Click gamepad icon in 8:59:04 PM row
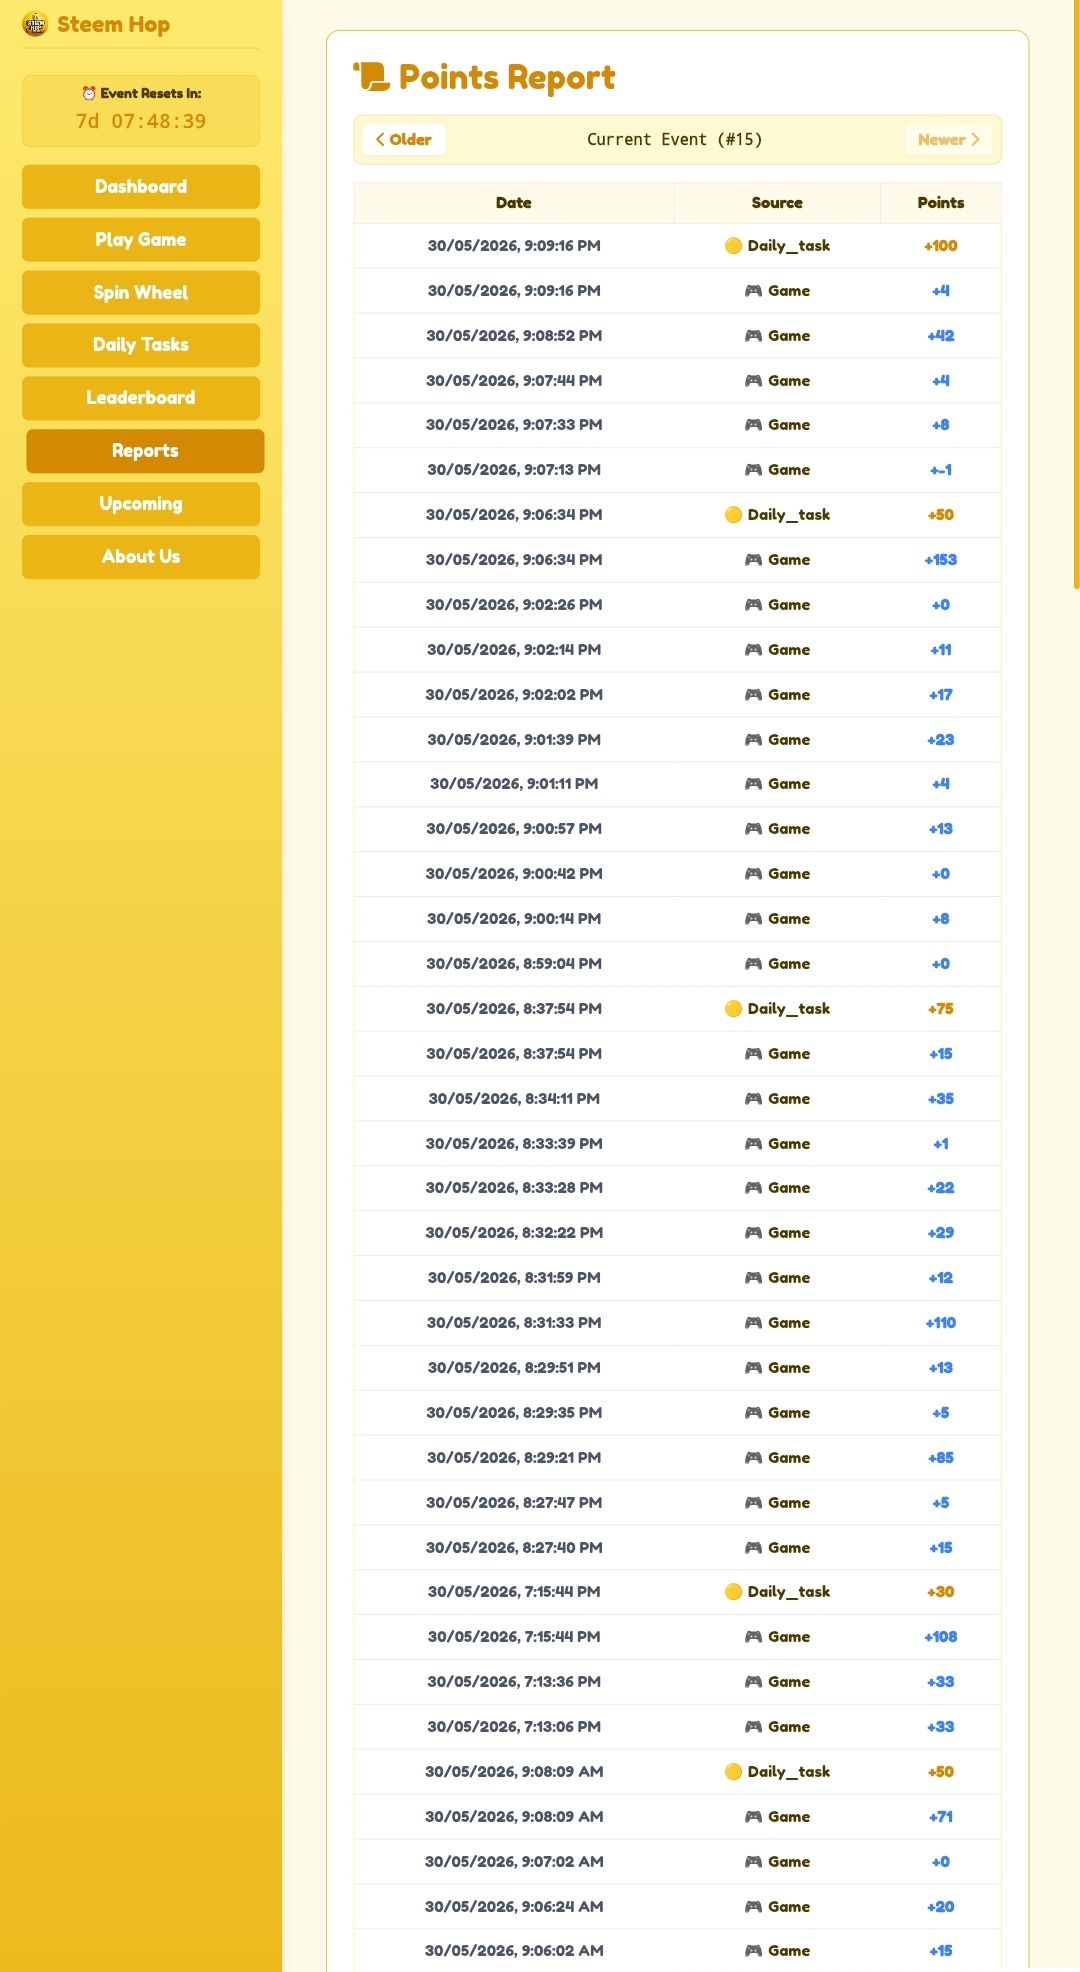Screen dimensions: 1080x1972 [x=753, y=964]
